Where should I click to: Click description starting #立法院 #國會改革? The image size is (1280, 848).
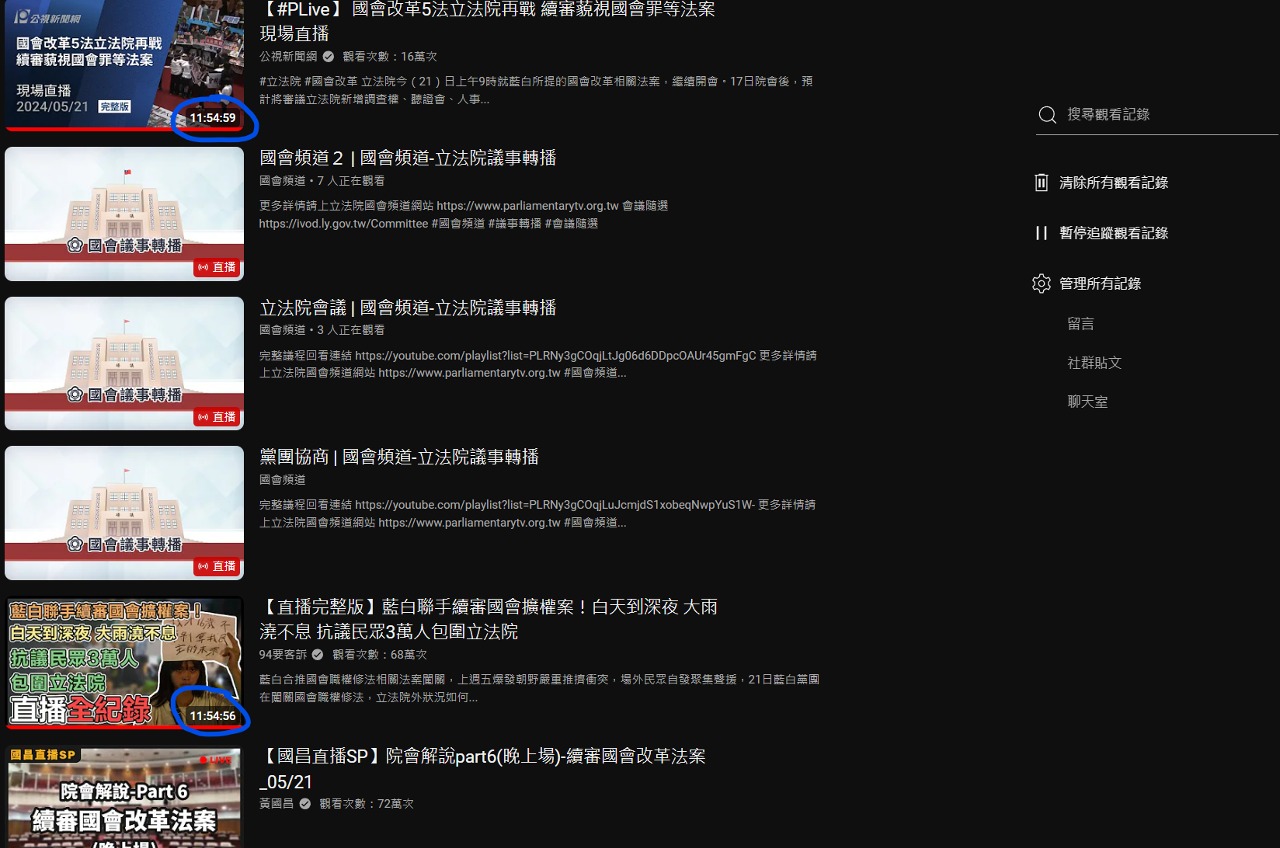click(536, 90)
